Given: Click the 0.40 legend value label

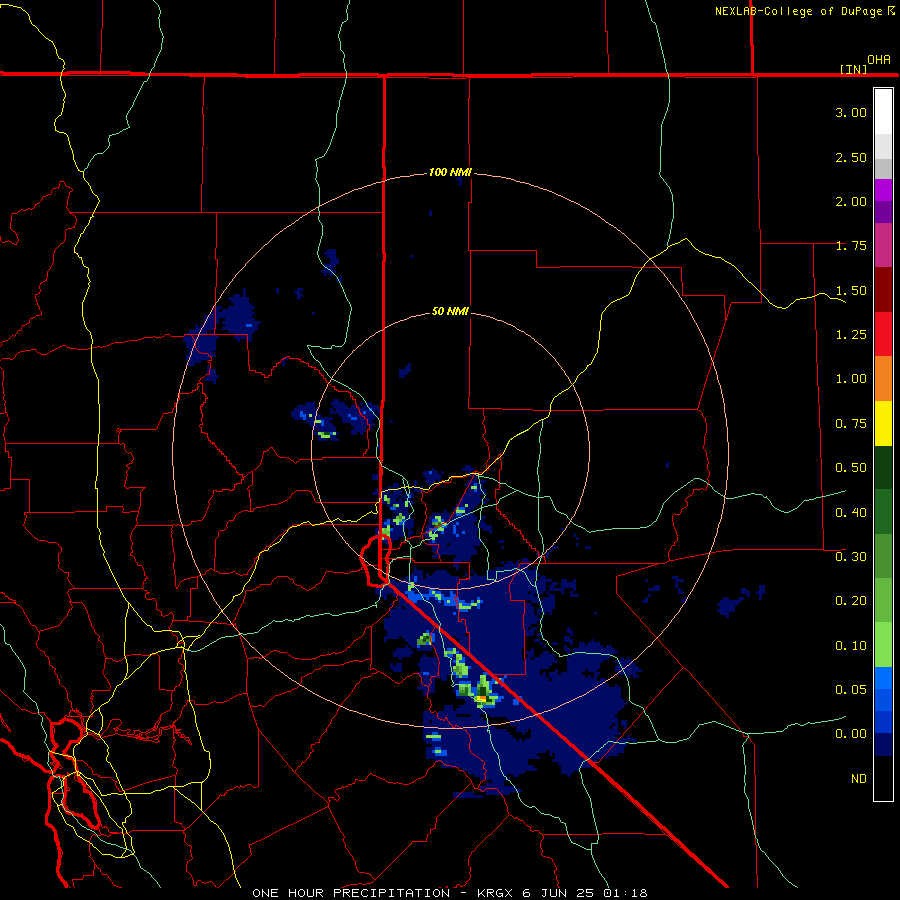Looking at the screenshot, I should [851, 512].
